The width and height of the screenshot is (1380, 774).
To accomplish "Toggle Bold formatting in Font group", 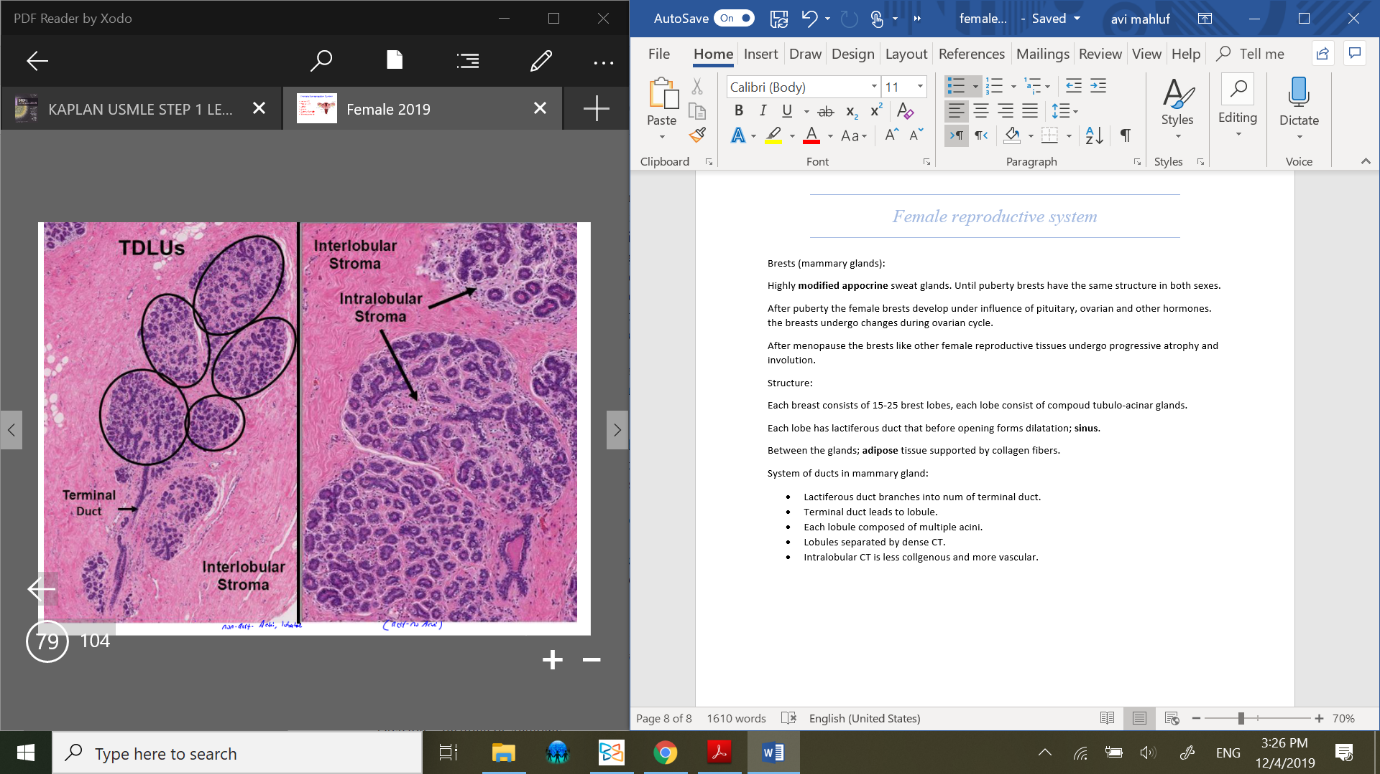I will tap(739, 111).
